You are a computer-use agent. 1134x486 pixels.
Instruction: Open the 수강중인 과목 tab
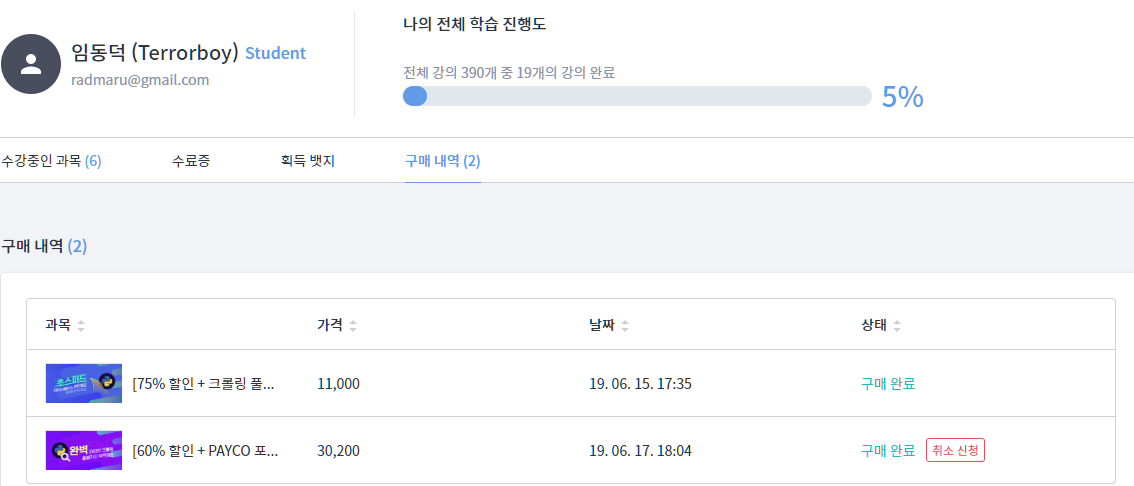(51, 161)
